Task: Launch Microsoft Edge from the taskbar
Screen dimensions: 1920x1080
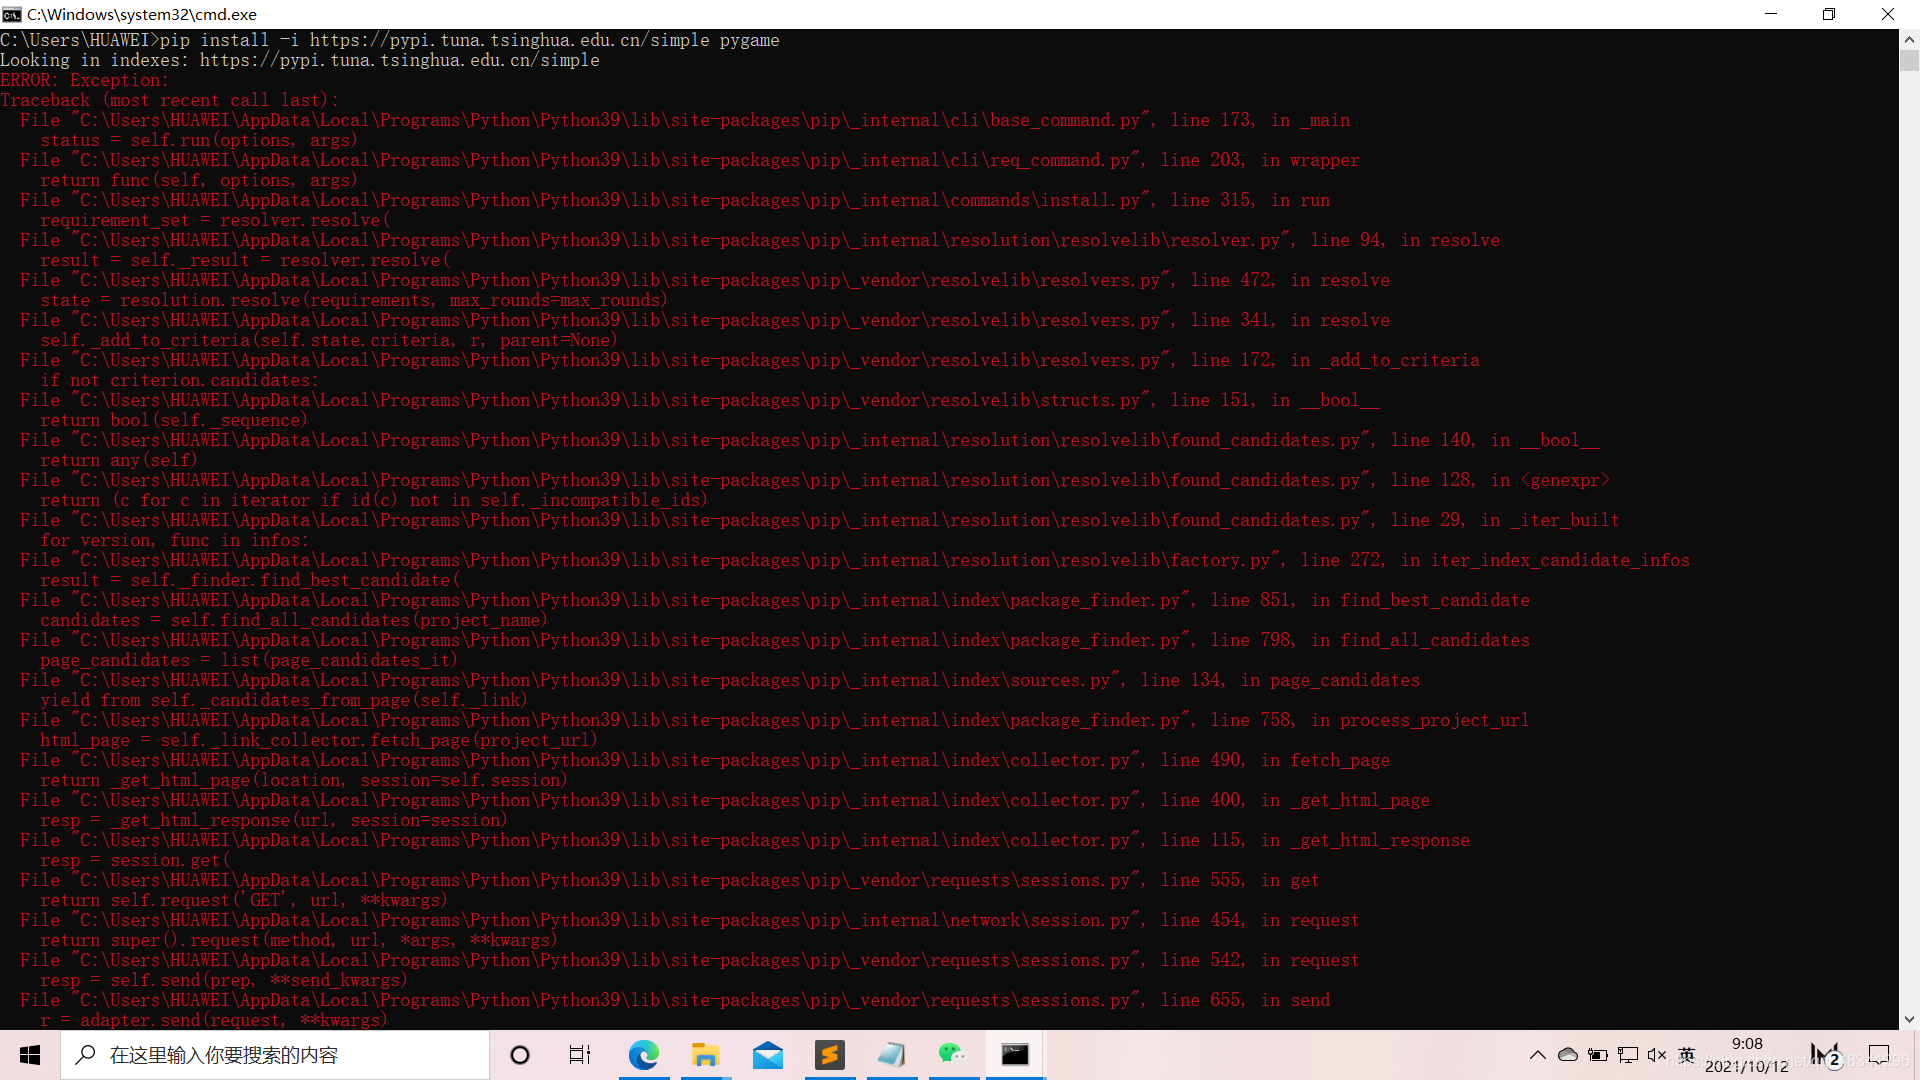Action: [643, 1055]
